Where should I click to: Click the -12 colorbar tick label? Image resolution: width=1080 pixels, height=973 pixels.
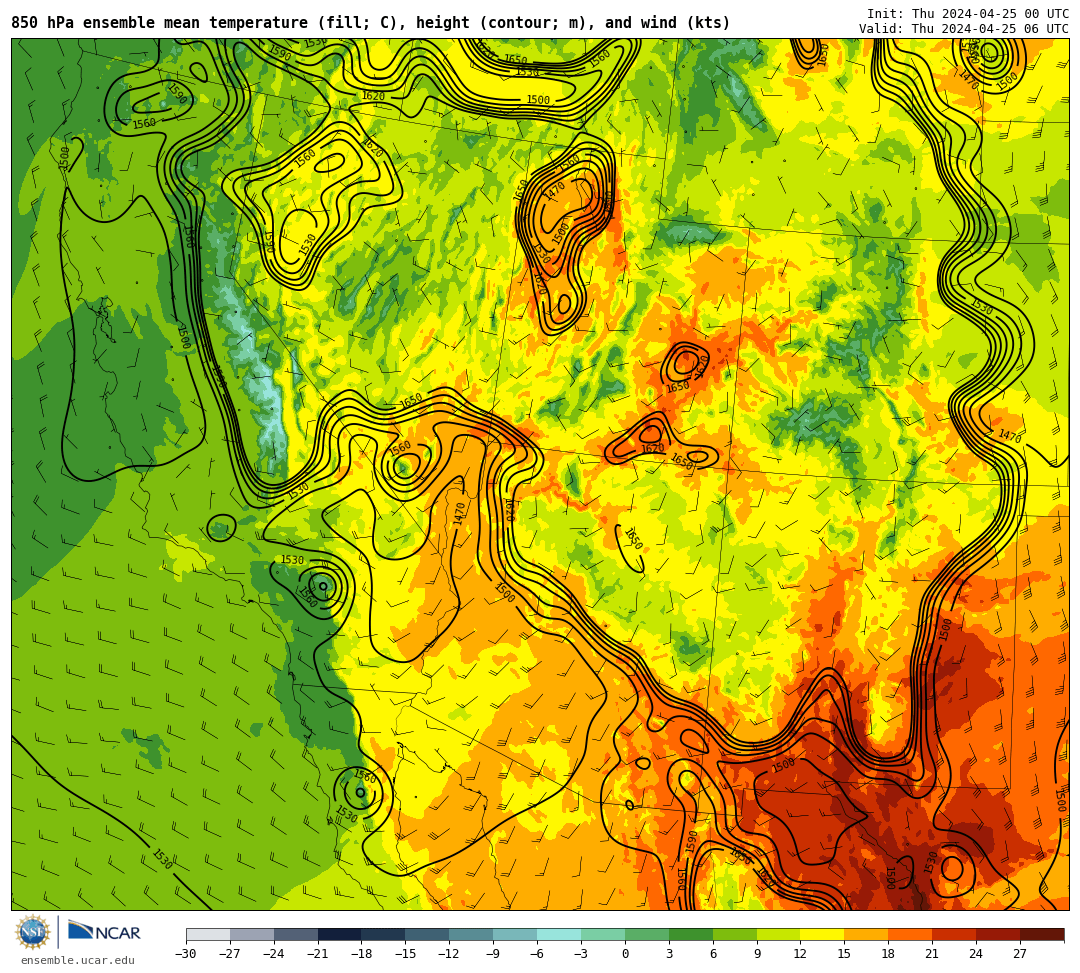[450, 954]
